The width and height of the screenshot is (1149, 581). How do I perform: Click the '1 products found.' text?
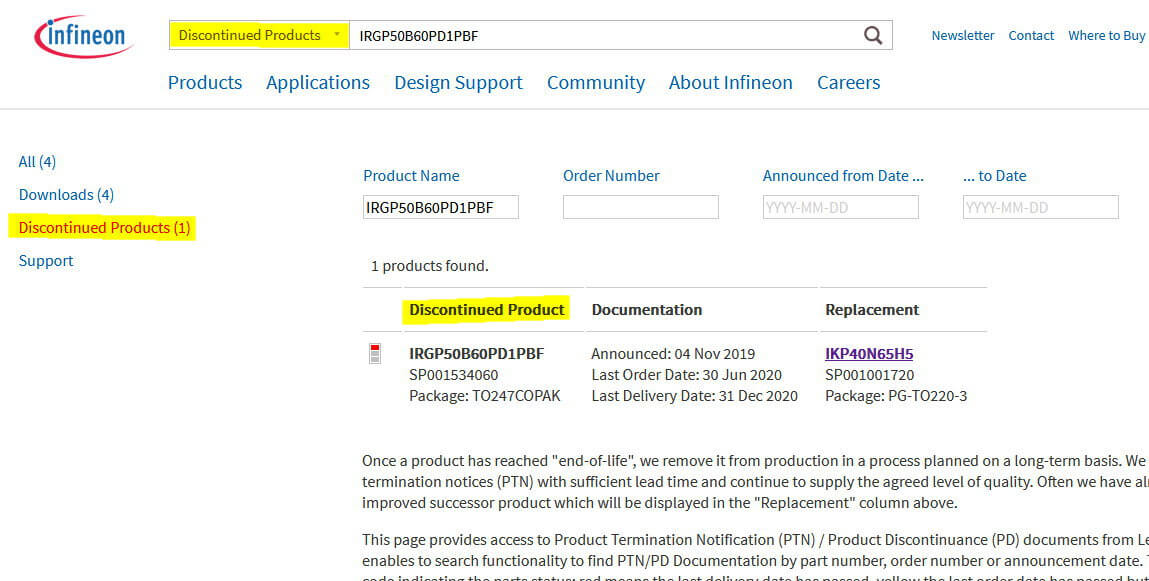(429, 266)
